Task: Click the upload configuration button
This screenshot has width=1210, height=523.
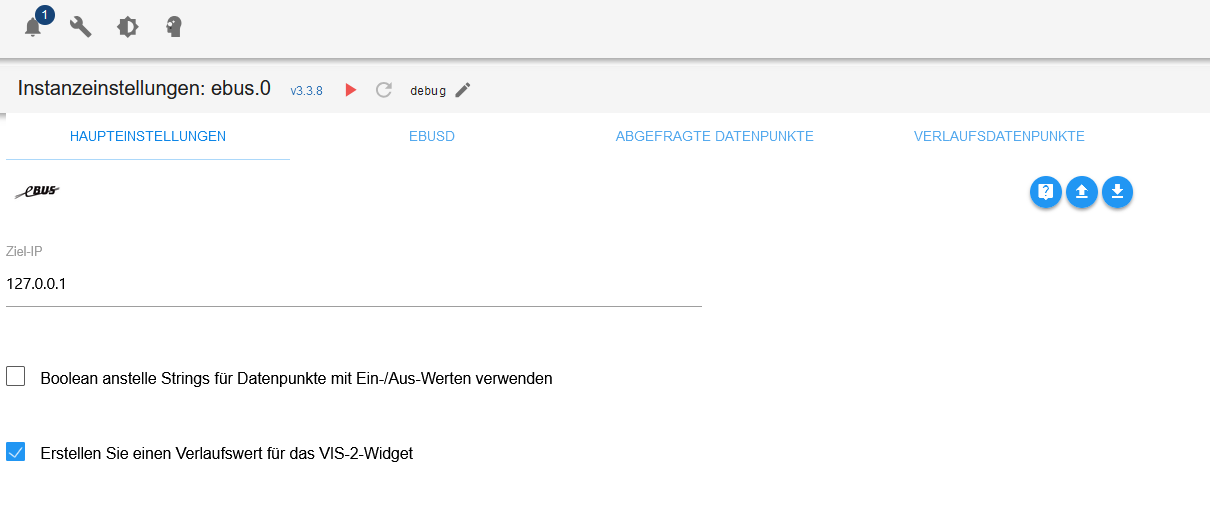Action: point(1081,192)
